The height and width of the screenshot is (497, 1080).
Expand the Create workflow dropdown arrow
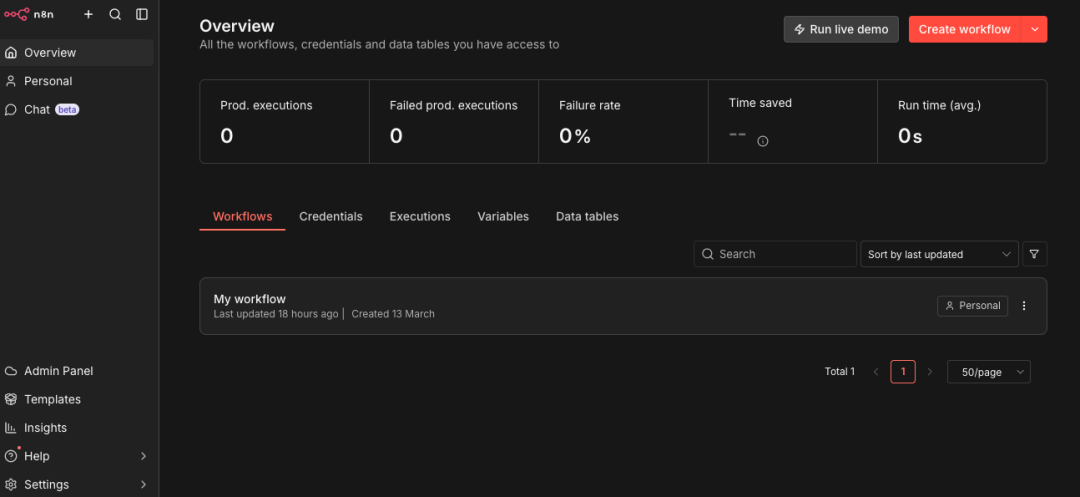click(1035, 29)
